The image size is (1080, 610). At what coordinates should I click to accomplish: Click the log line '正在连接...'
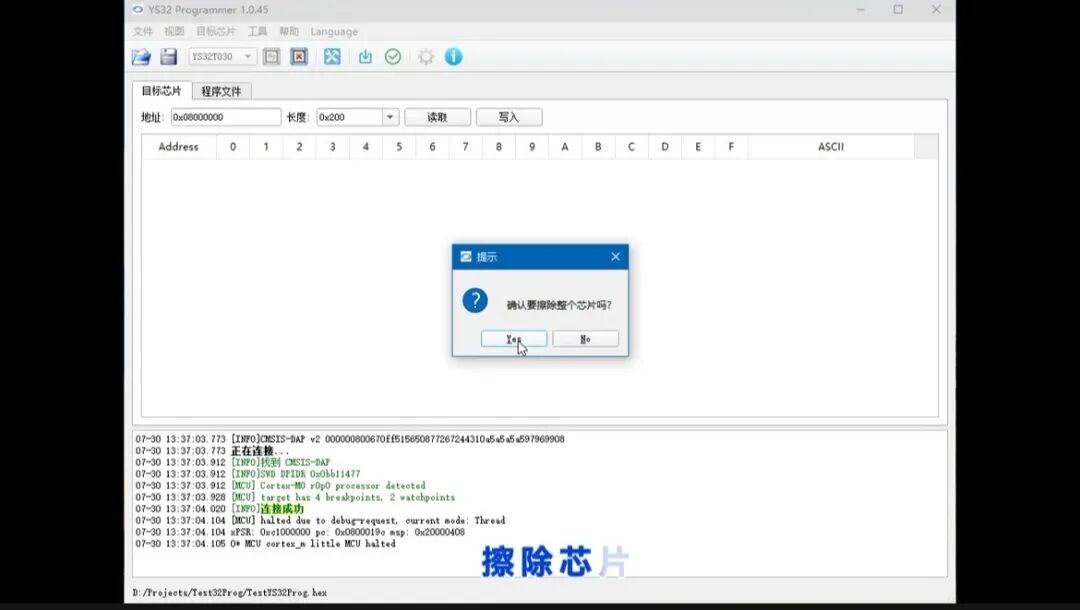coord(260,451)
